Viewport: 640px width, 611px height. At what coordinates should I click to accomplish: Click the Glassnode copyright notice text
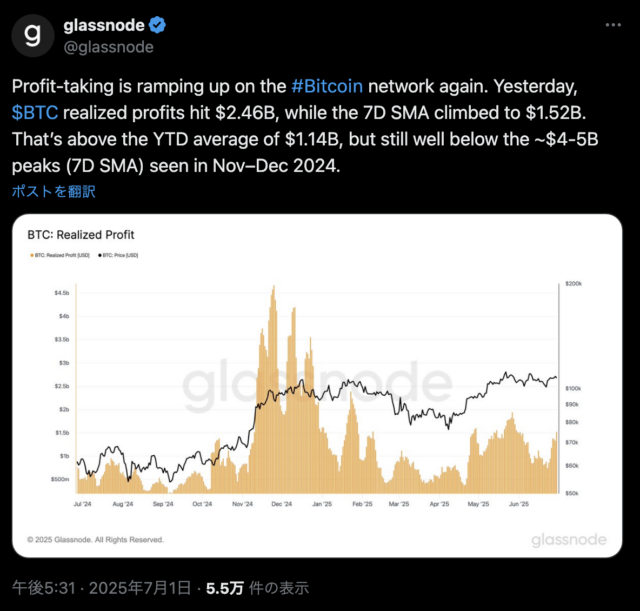pos(96,540)
